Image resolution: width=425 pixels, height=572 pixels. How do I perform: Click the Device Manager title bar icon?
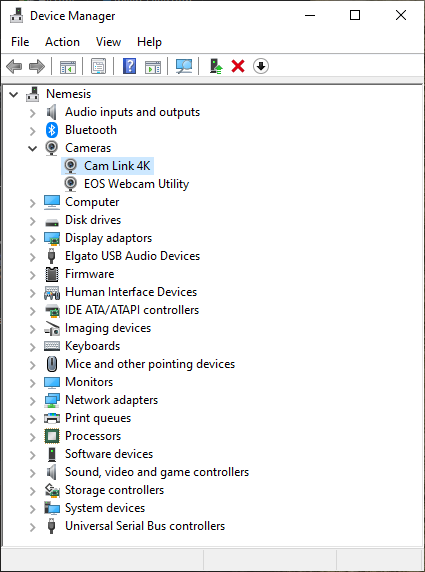pyautogui.click(x=17, y=16)
